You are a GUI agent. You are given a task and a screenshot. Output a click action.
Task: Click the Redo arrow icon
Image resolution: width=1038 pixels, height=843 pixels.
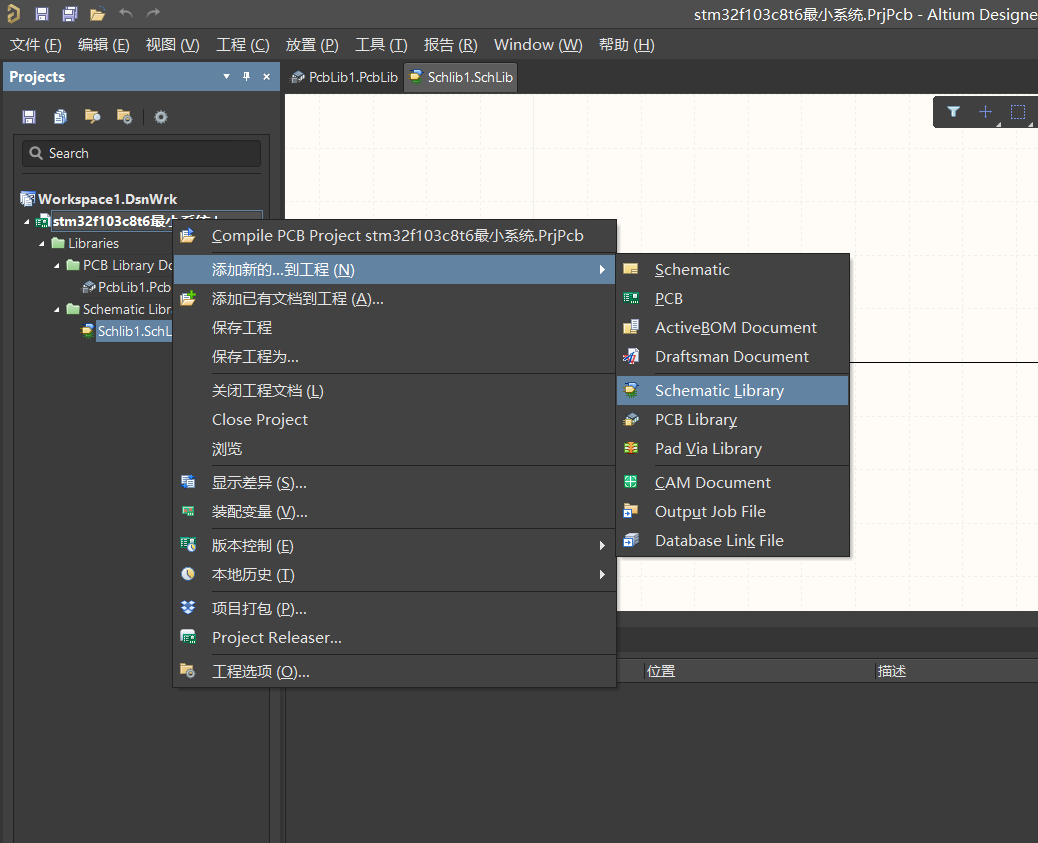(x=153, y=13)
